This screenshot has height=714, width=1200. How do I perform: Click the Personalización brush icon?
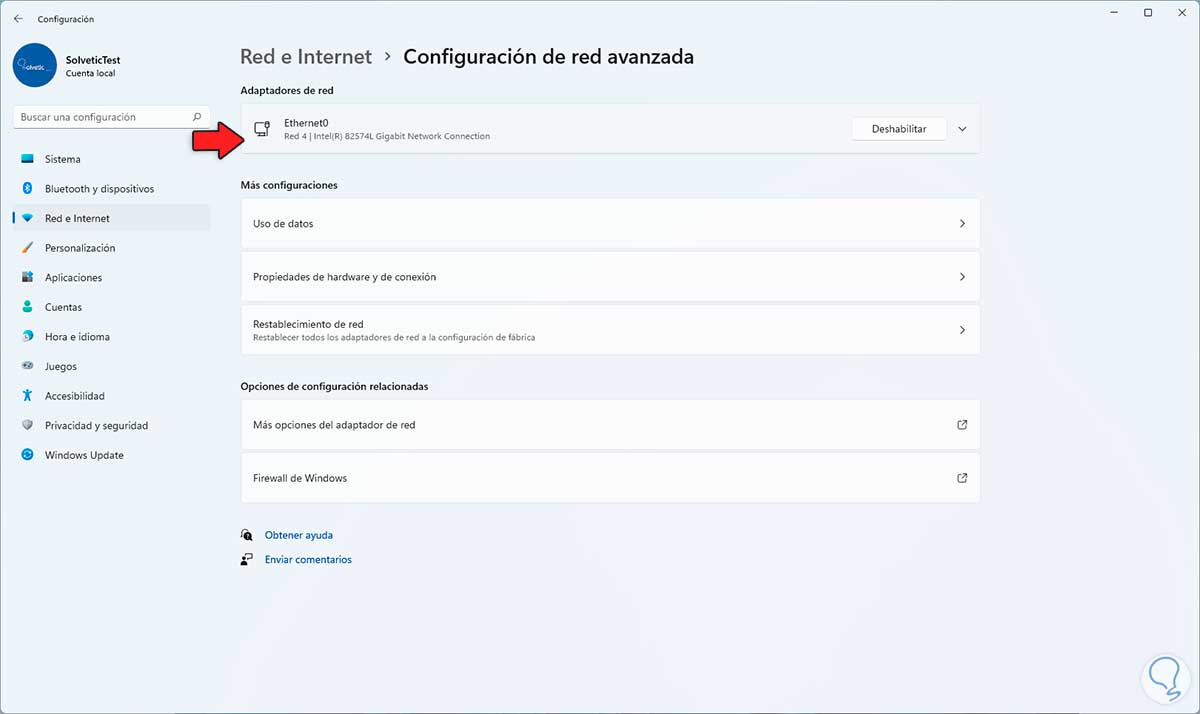27,248
